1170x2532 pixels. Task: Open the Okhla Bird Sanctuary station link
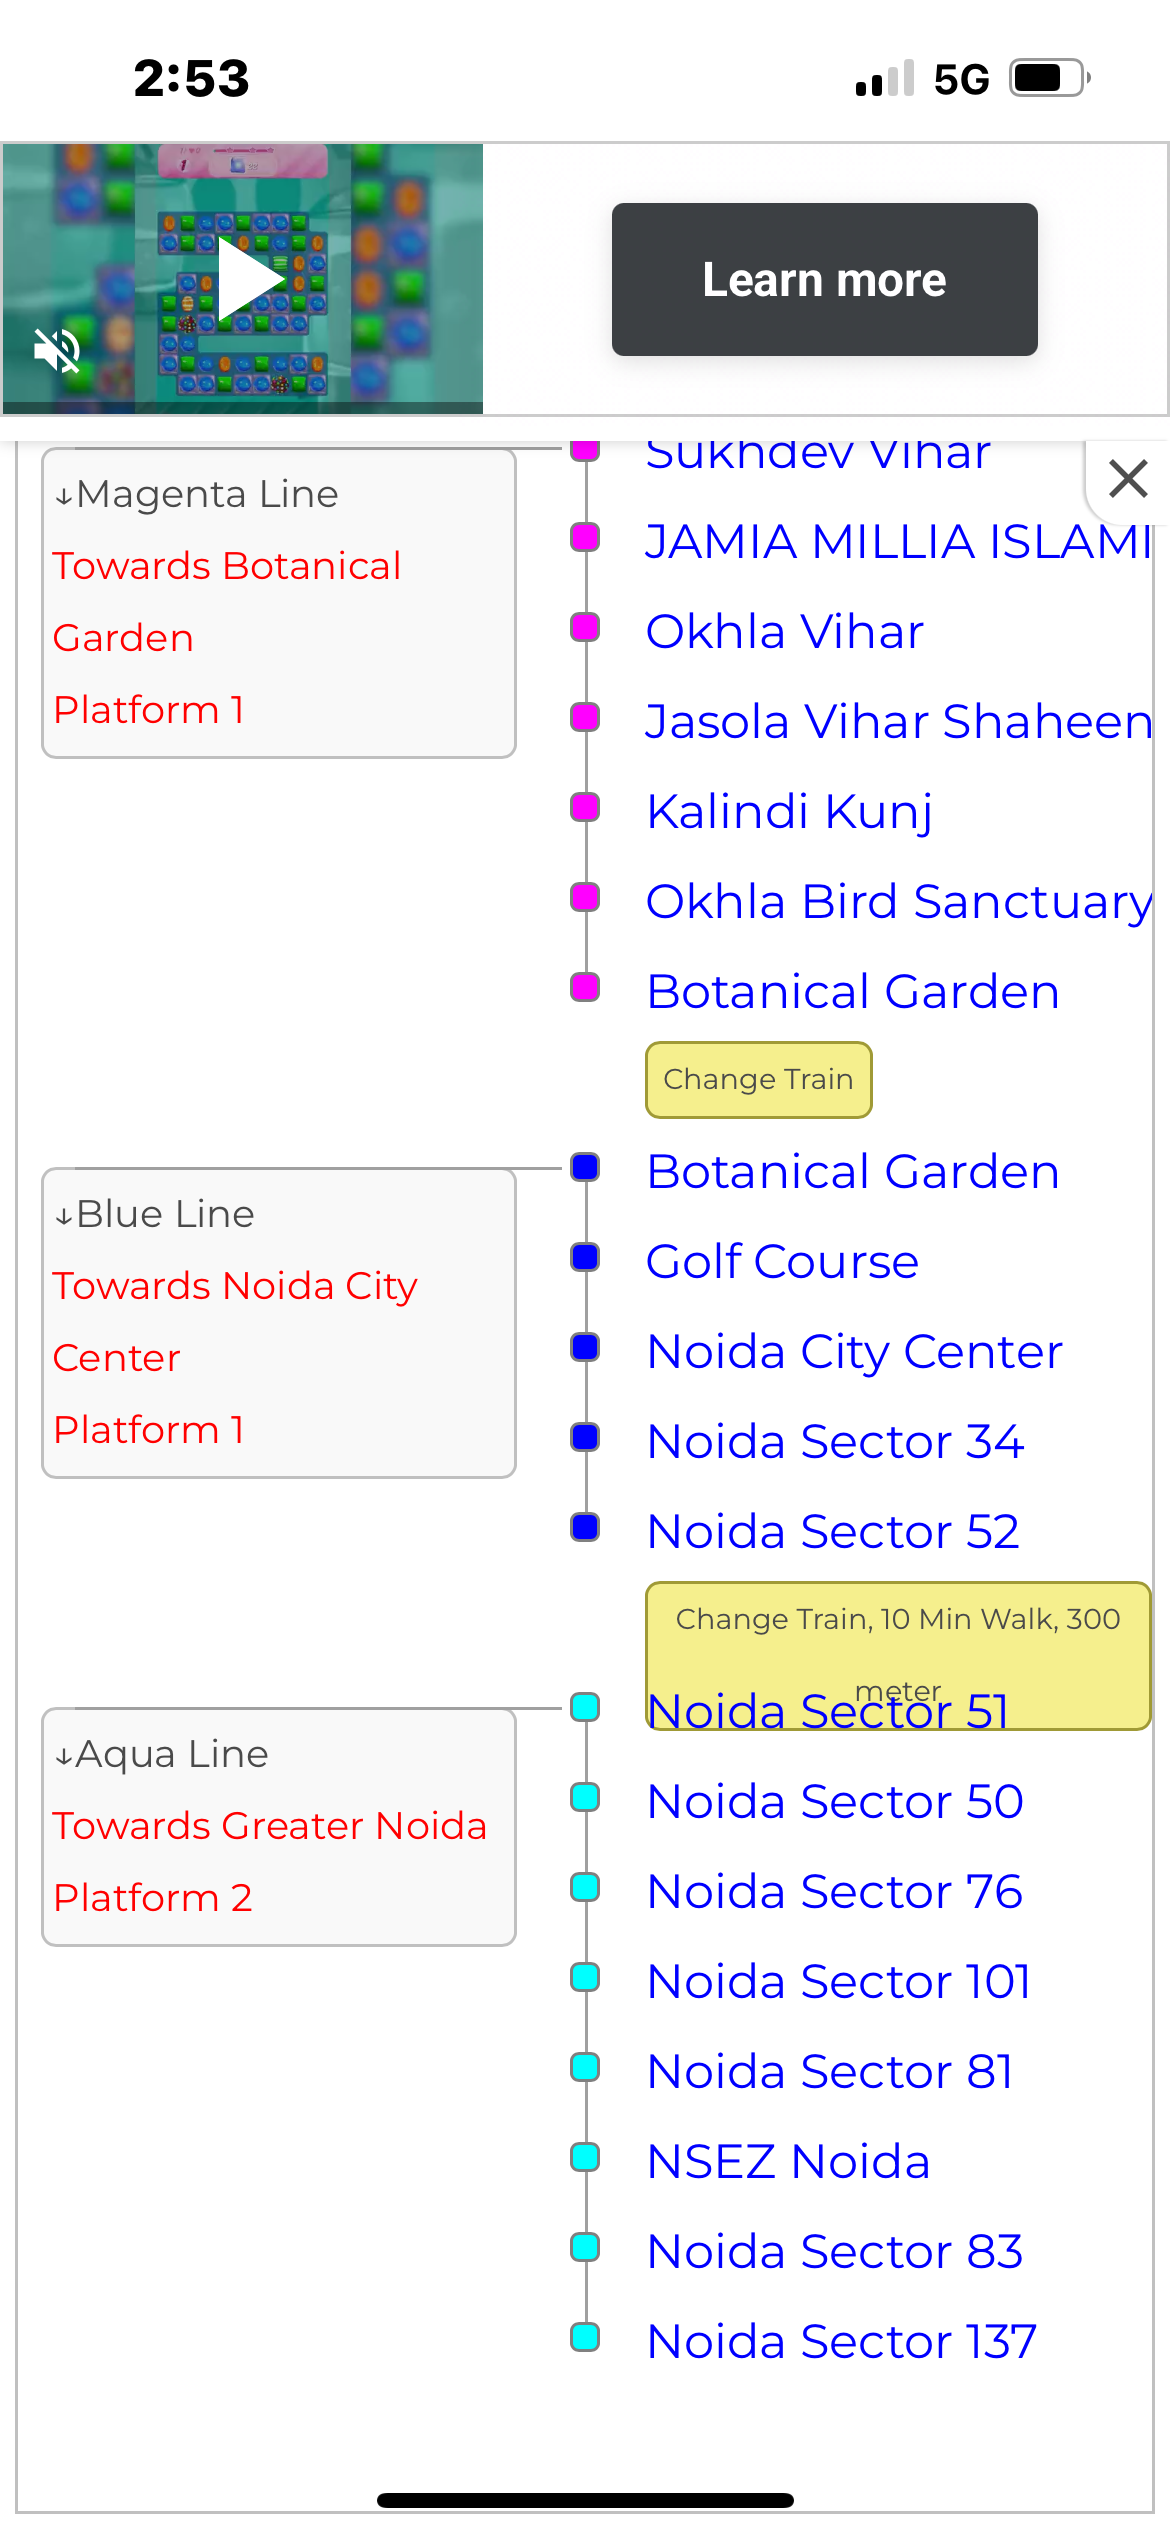[898, 902]
